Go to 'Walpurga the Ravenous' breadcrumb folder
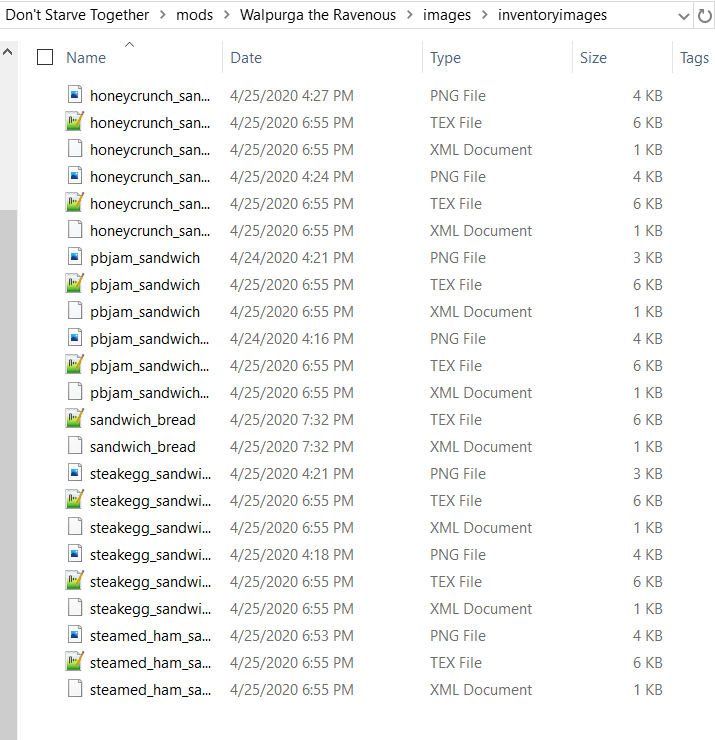Image resolution: width=715 pixels, height=740 pixels. [x=318, y=15]
